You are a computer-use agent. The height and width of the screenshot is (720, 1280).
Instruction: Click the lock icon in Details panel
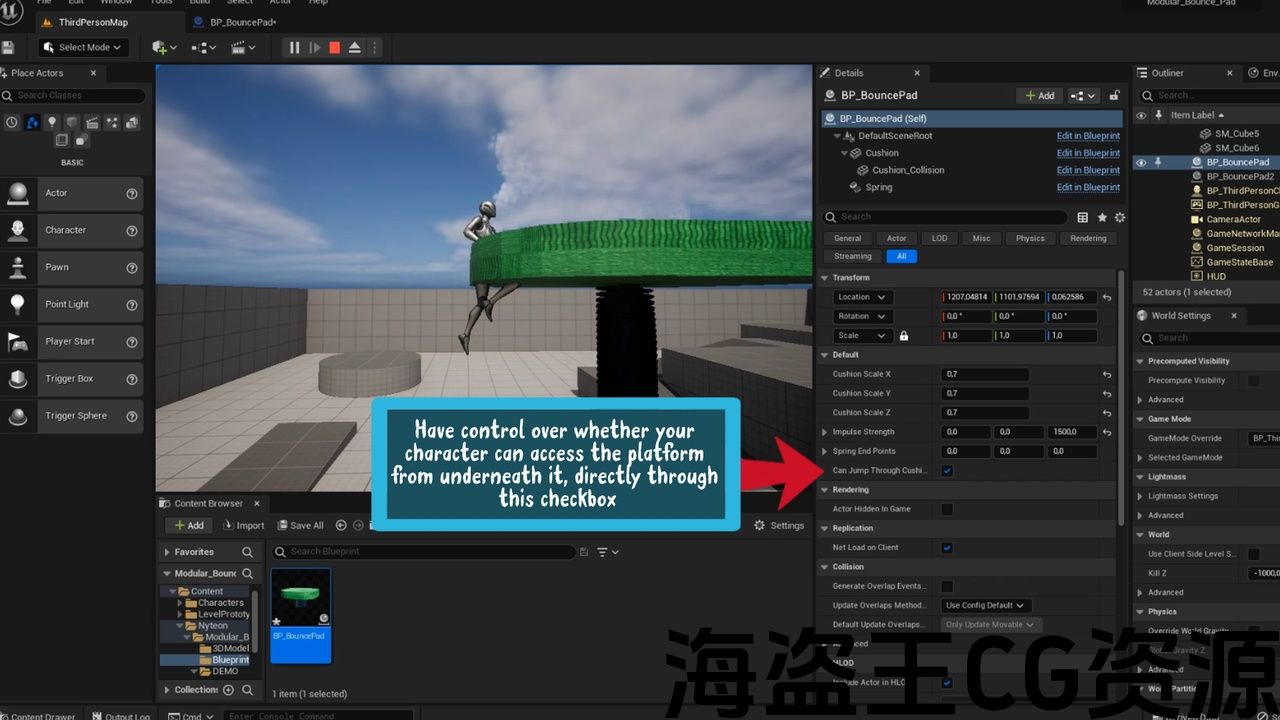[x=1115, y=95]
